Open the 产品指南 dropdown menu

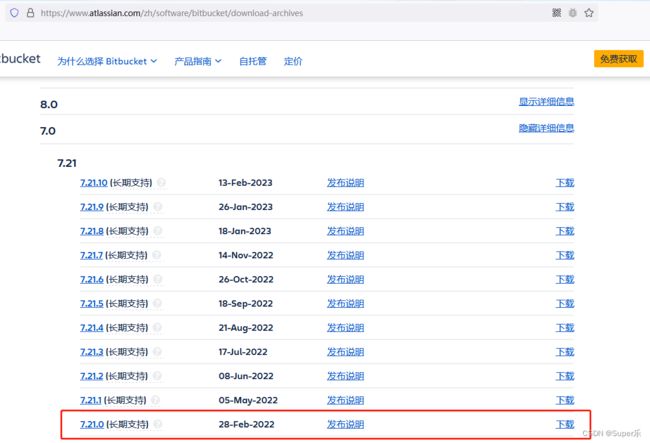[x=198, y=61]
